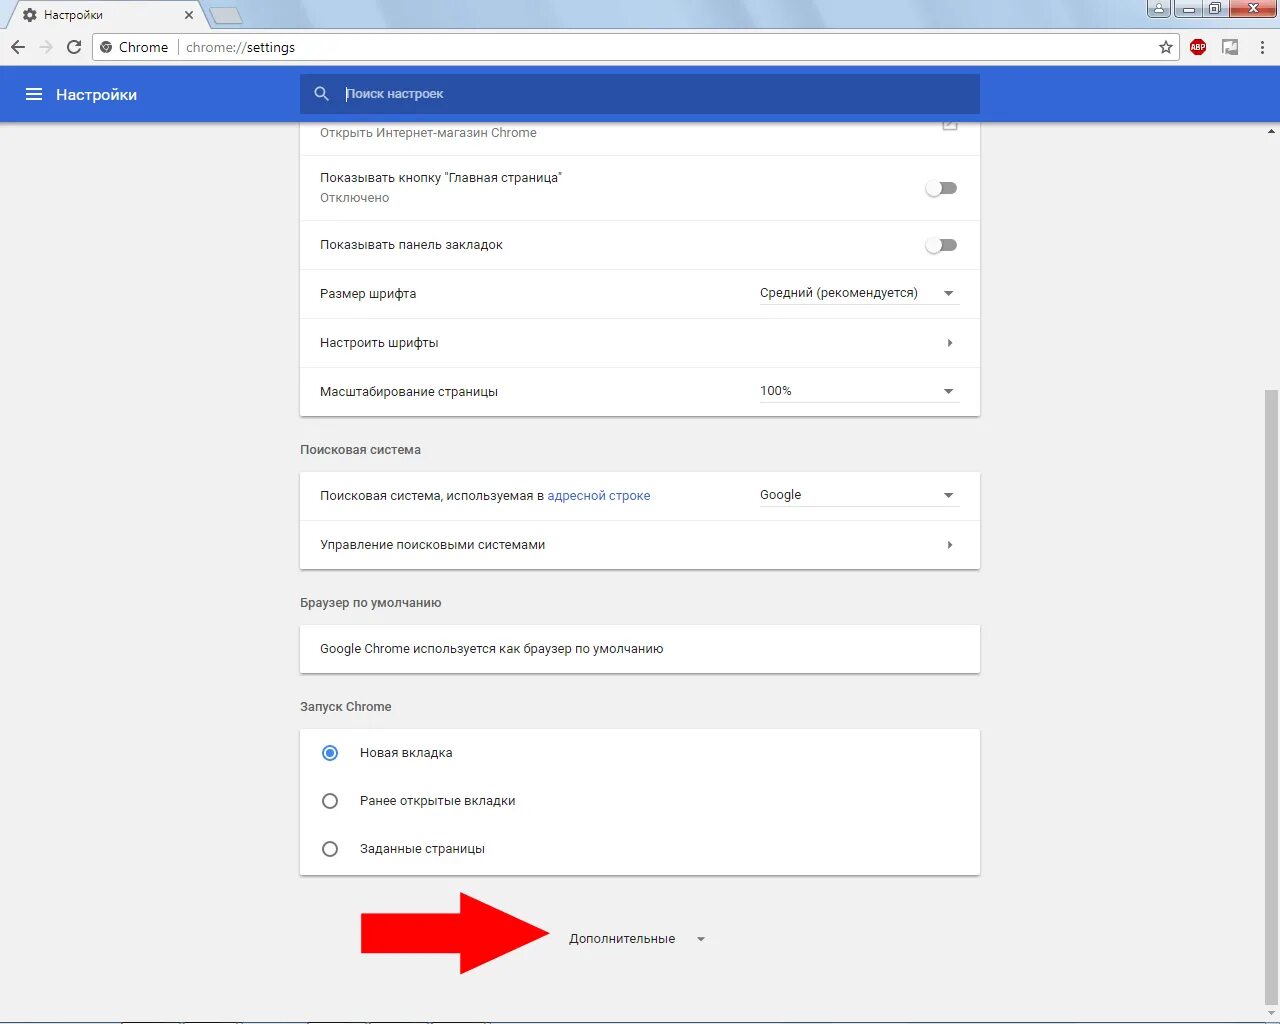
Task: Expand Настроить шрифты section
Action: [x=640, y=343]
